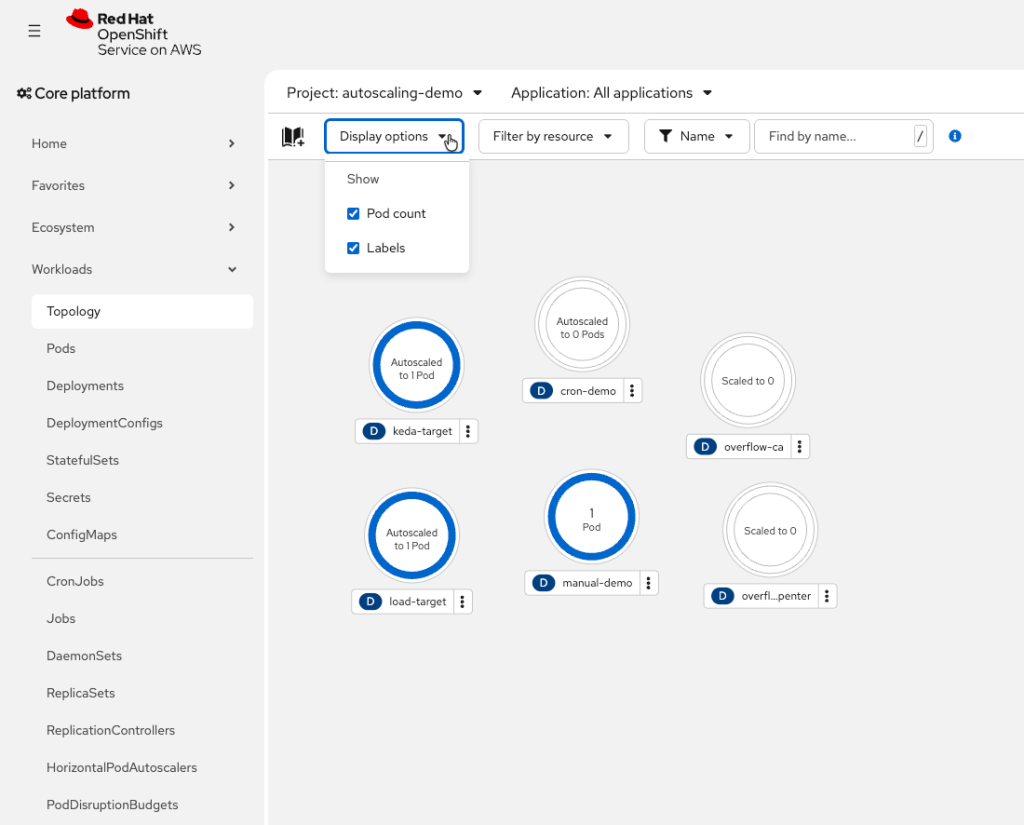Screen dimensions: 1024x825
Task: Click the overflow-ca label text
Action: [x=754, y=447]
